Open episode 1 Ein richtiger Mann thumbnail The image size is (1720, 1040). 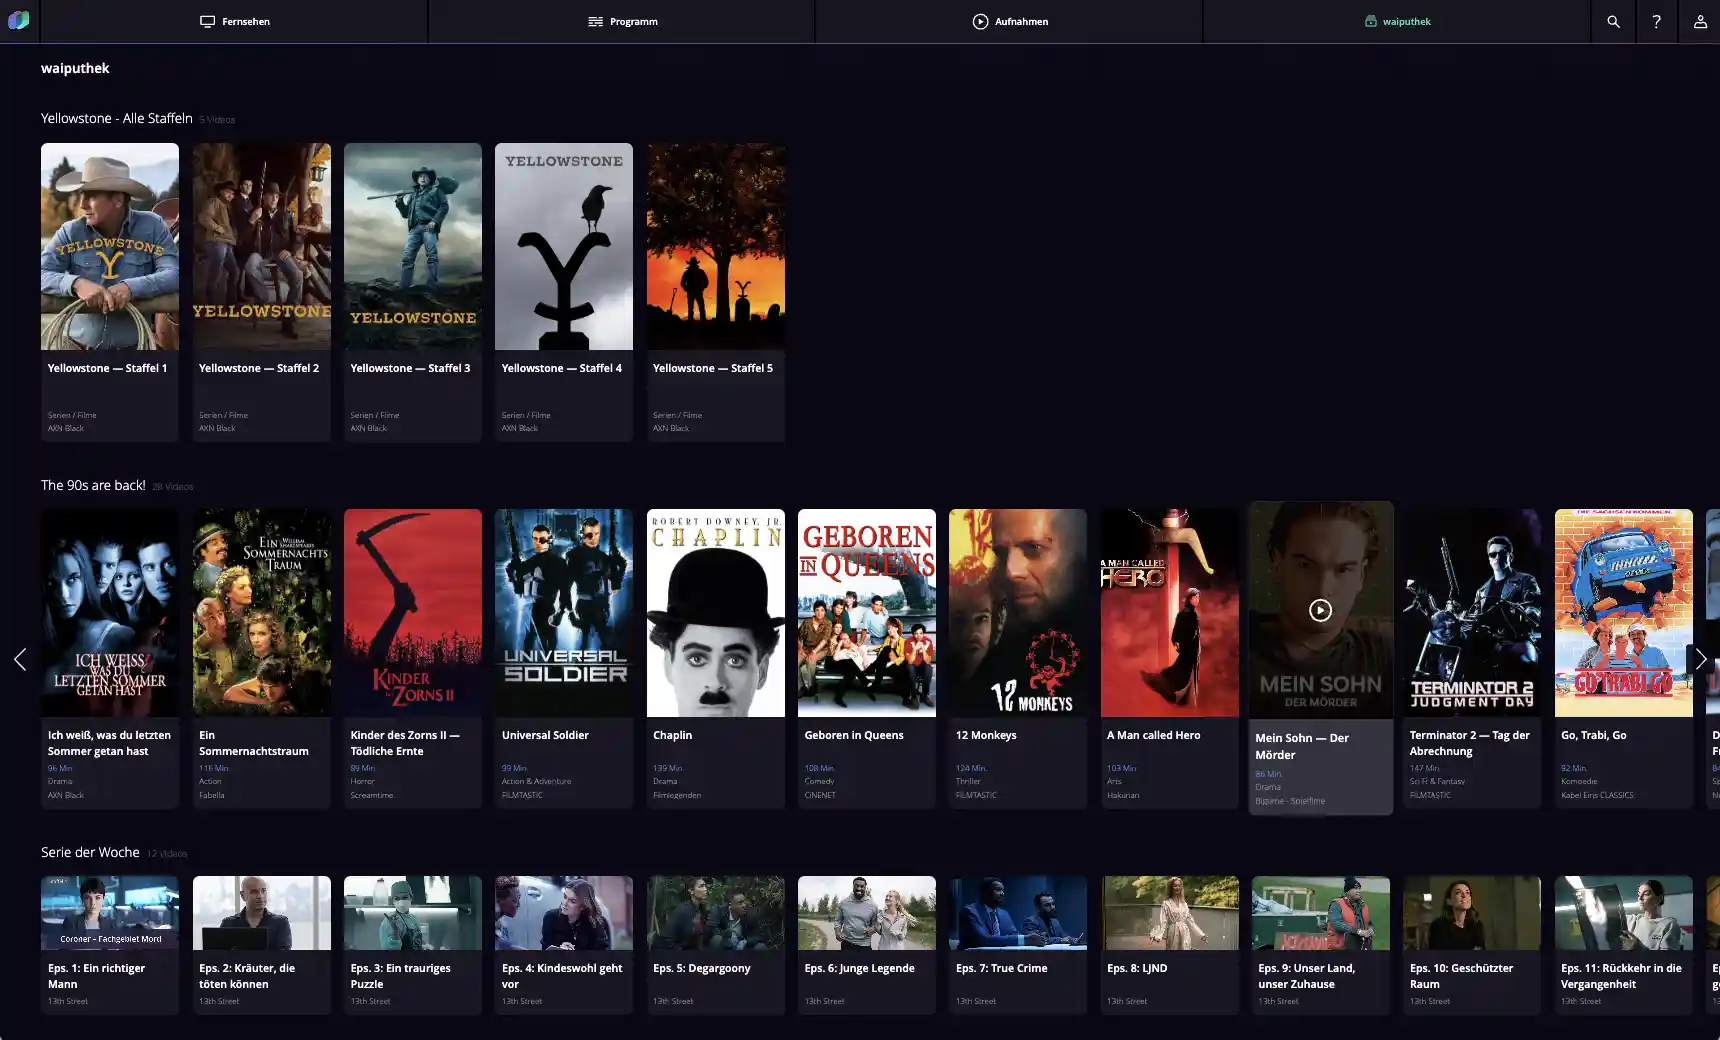(110, 913)
